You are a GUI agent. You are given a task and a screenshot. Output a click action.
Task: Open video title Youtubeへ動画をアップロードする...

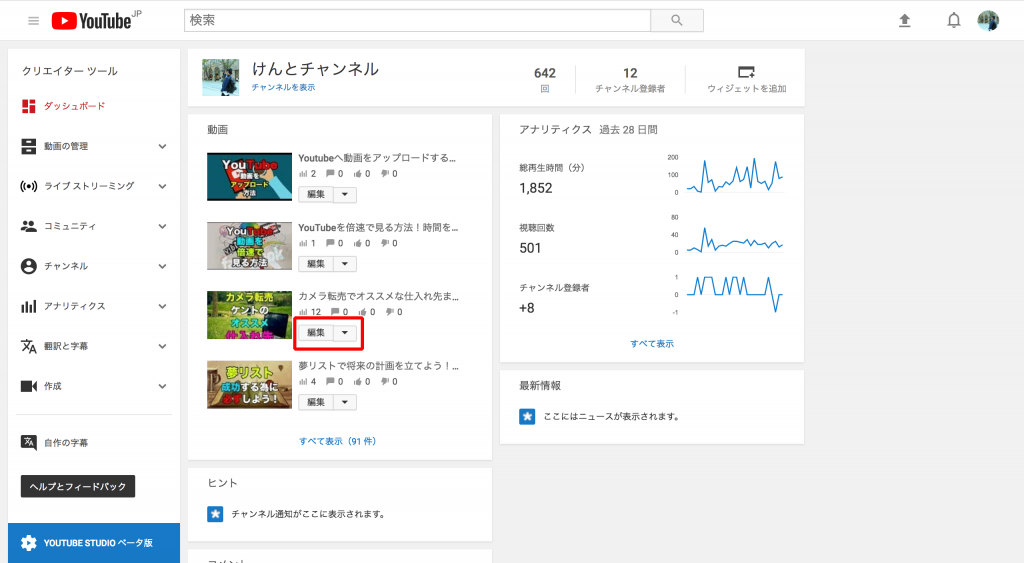(377, 158)
